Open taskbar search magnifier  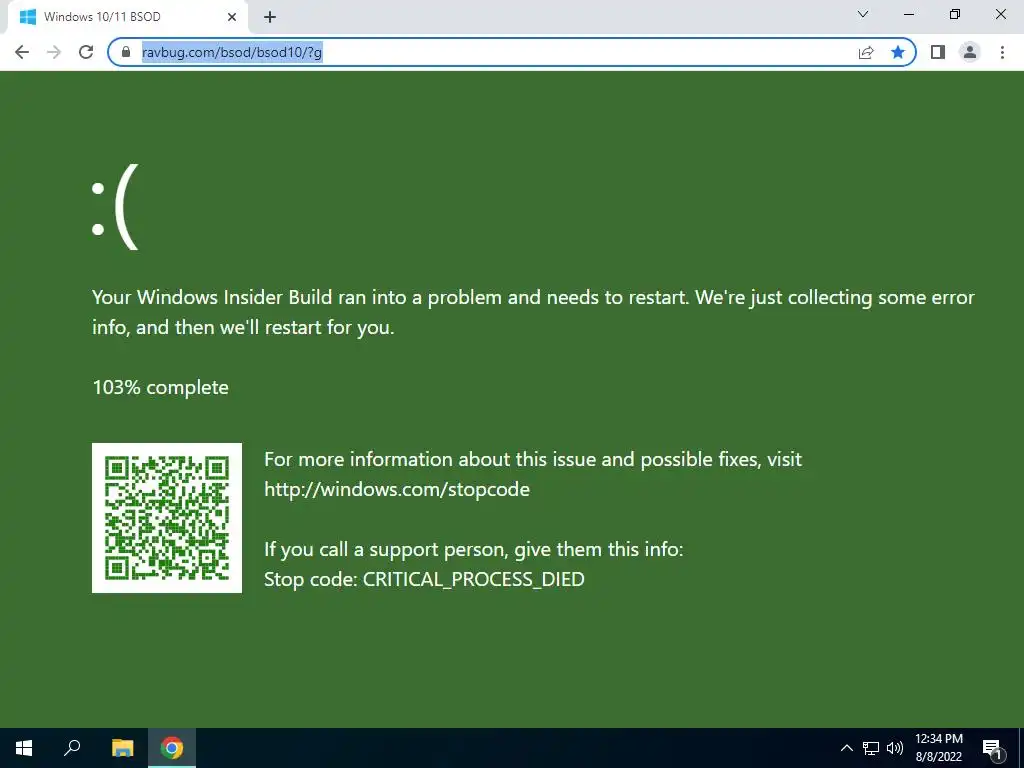click(x=72, y=748)
